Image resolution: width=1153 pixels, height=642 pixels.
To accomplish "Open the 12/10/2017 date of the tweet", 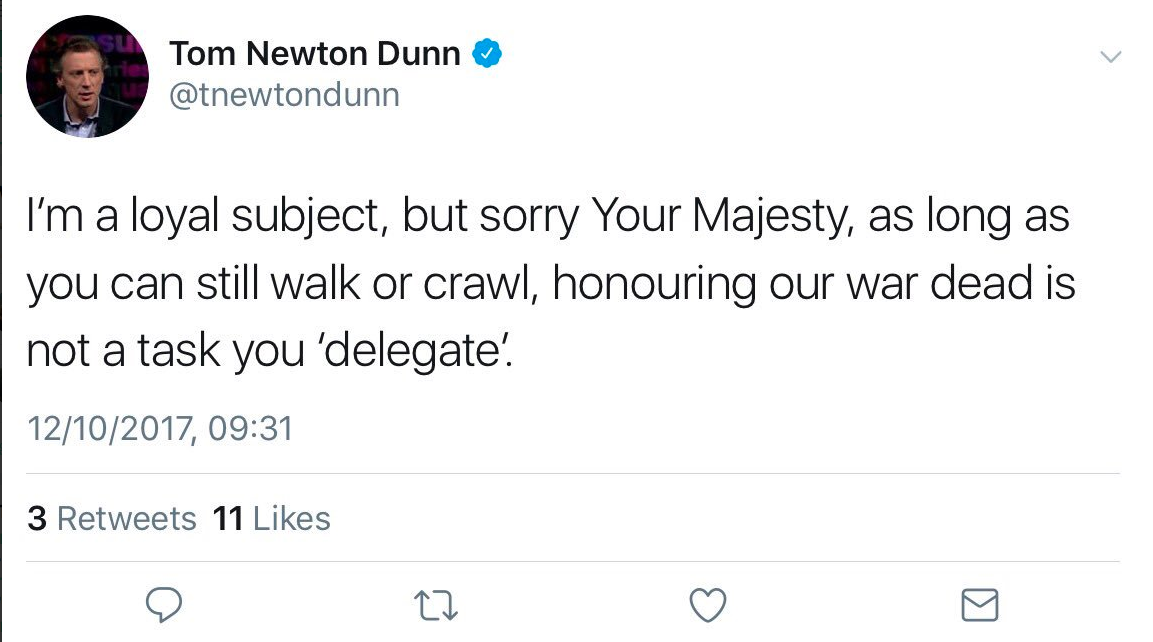I will point(110,428).
